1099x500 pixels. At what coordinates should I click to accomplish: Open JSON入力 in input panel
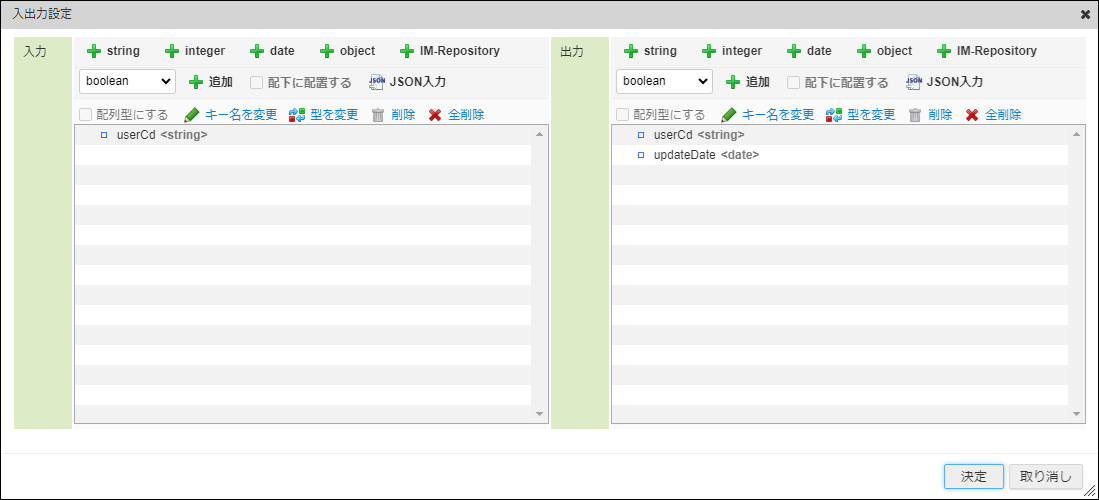(x=407, y=82)
